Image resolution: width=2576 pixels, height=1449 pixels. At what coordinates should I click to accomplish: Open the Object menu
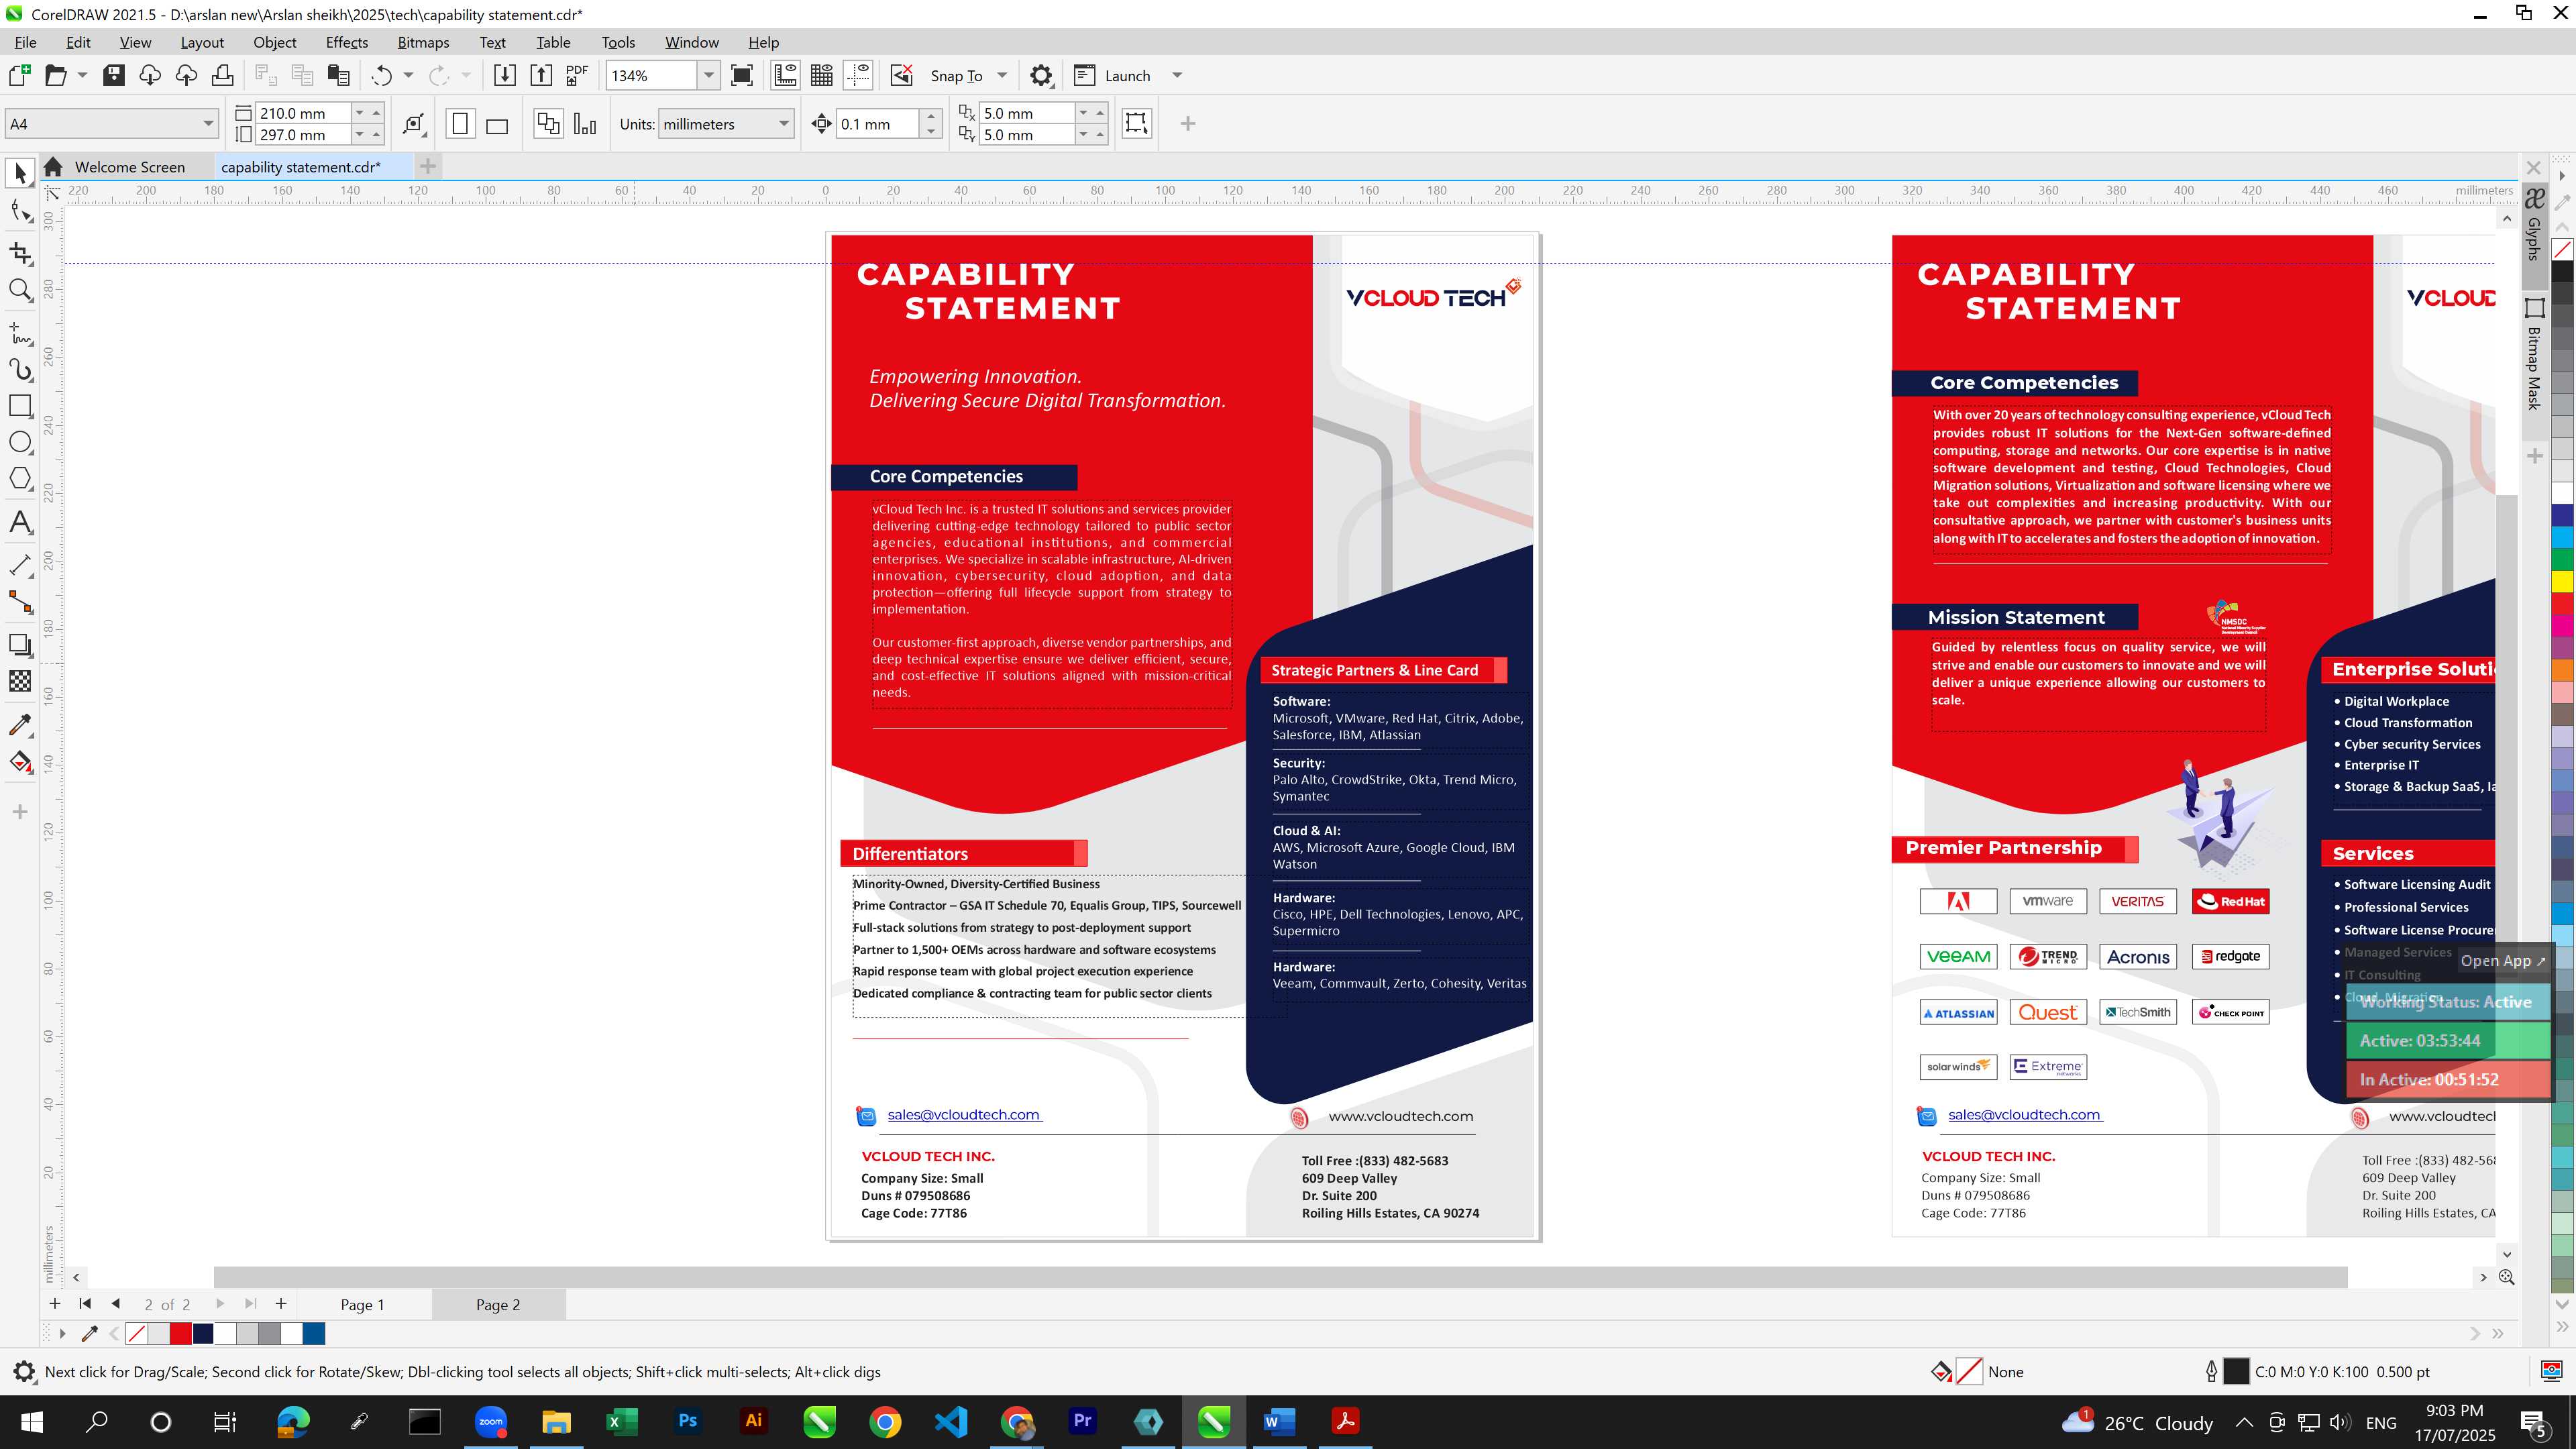274,42
